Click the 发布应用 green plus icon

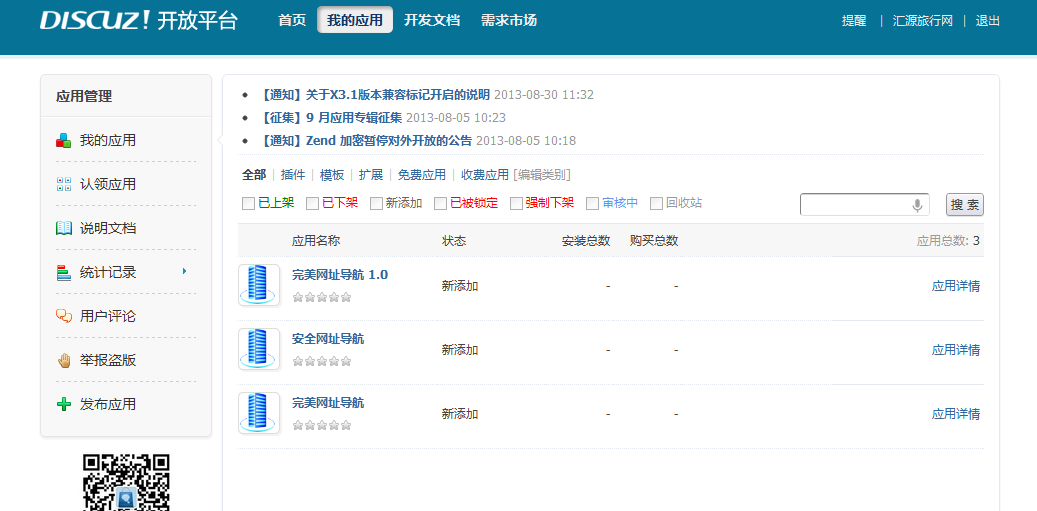click(x=63, y=405)
